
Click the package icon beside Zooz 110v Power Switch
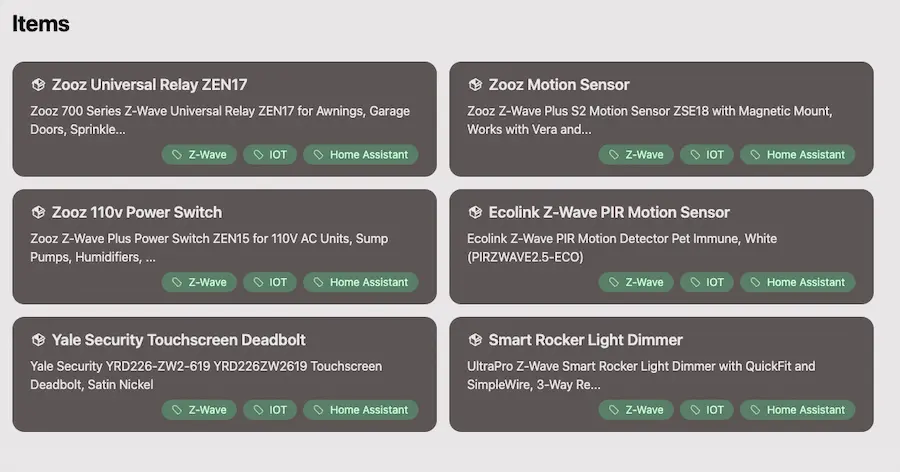click(38, 212)
